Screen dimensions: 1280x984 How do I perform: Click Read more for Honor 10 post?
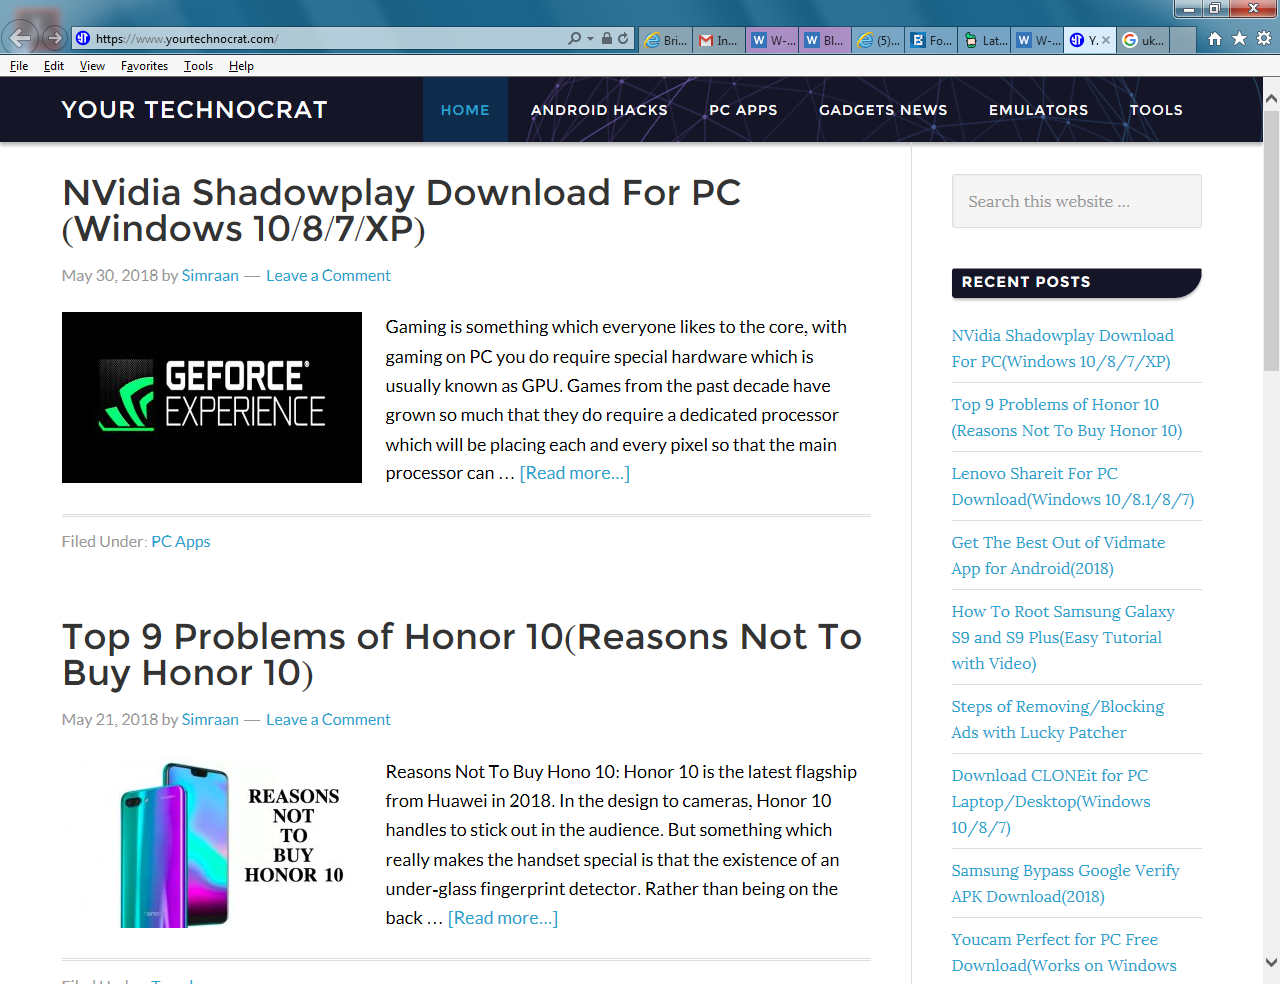(503, 918)
